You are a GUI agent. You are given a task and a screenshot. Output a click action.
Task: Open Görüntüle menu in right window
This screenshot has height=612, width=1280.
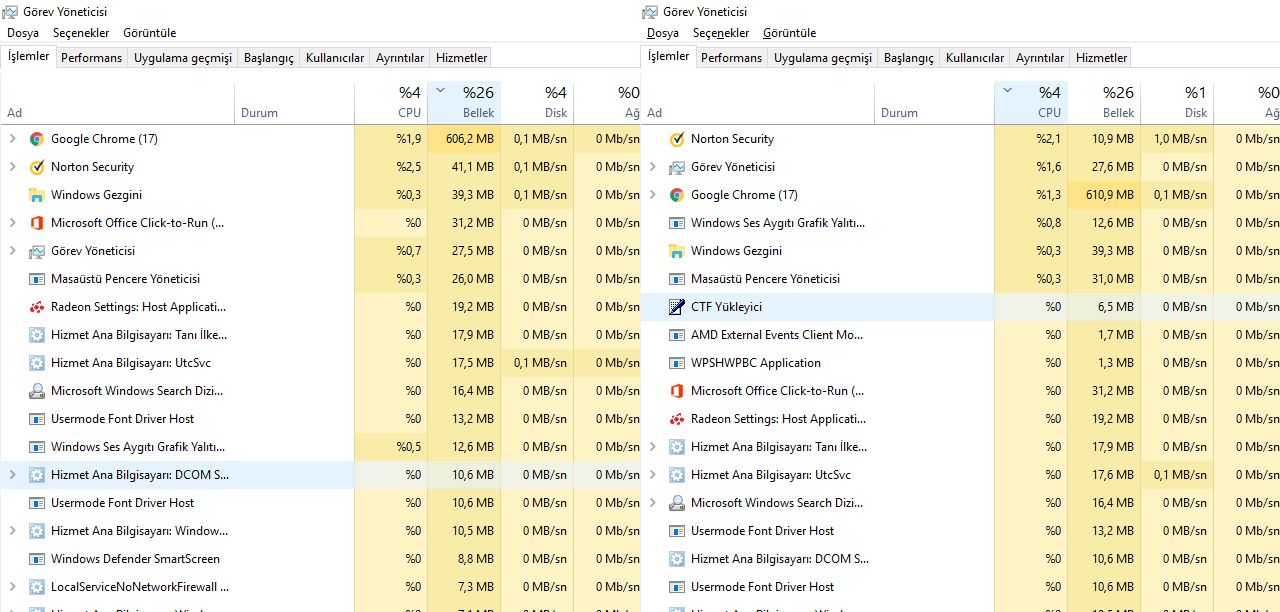(x=789, y=33)
